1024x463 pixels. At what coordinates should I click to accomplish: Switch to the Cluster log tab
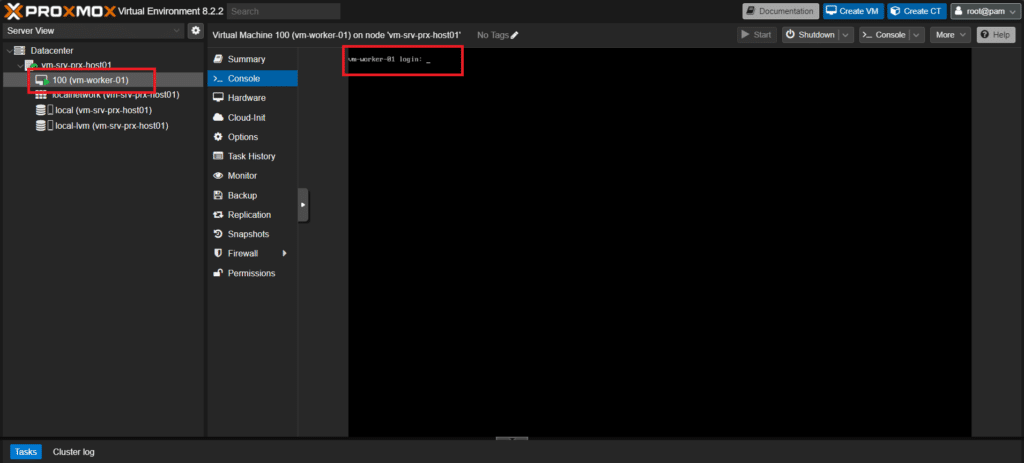click(74, 452)
